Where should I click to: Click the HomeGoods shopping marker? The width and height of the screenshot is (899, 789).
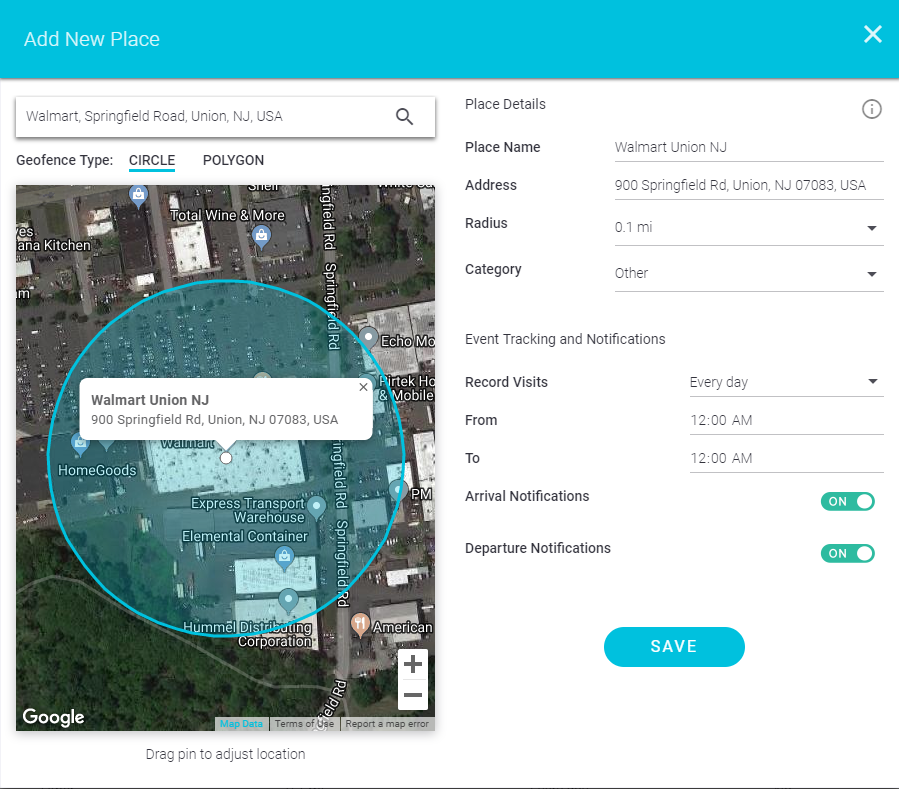pos(80,444)
